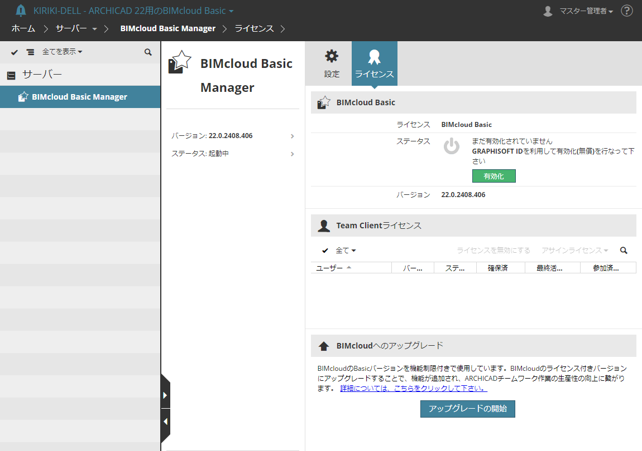Click the power status icon
This screenshot has height=451, width=642.
point(451,146)
